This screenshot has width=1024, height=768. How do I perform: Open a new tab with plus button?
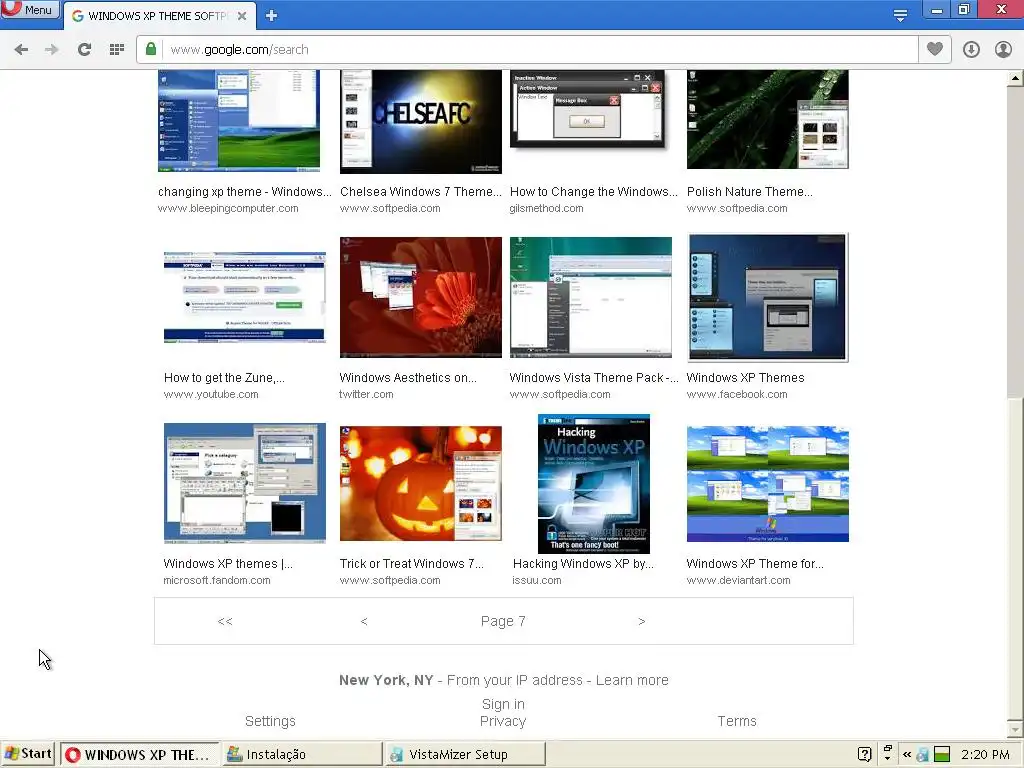tap(272, 16)
